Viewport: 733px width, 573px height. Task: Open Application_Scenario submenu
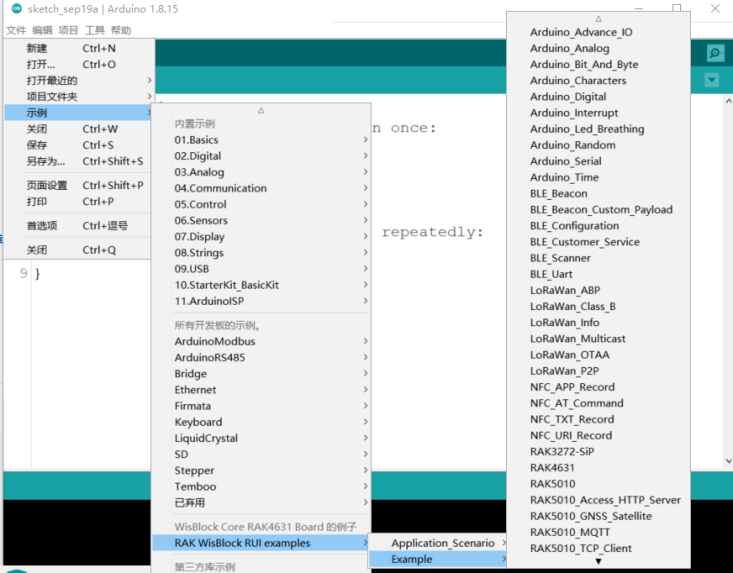click(x=438, y=543)
